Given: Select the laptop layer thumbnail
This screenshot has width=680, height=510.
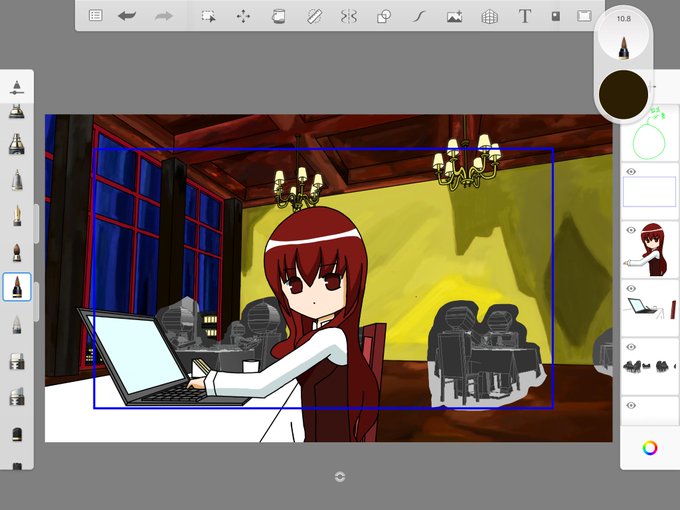Looking at the screenshot, I should click(649, 308).
